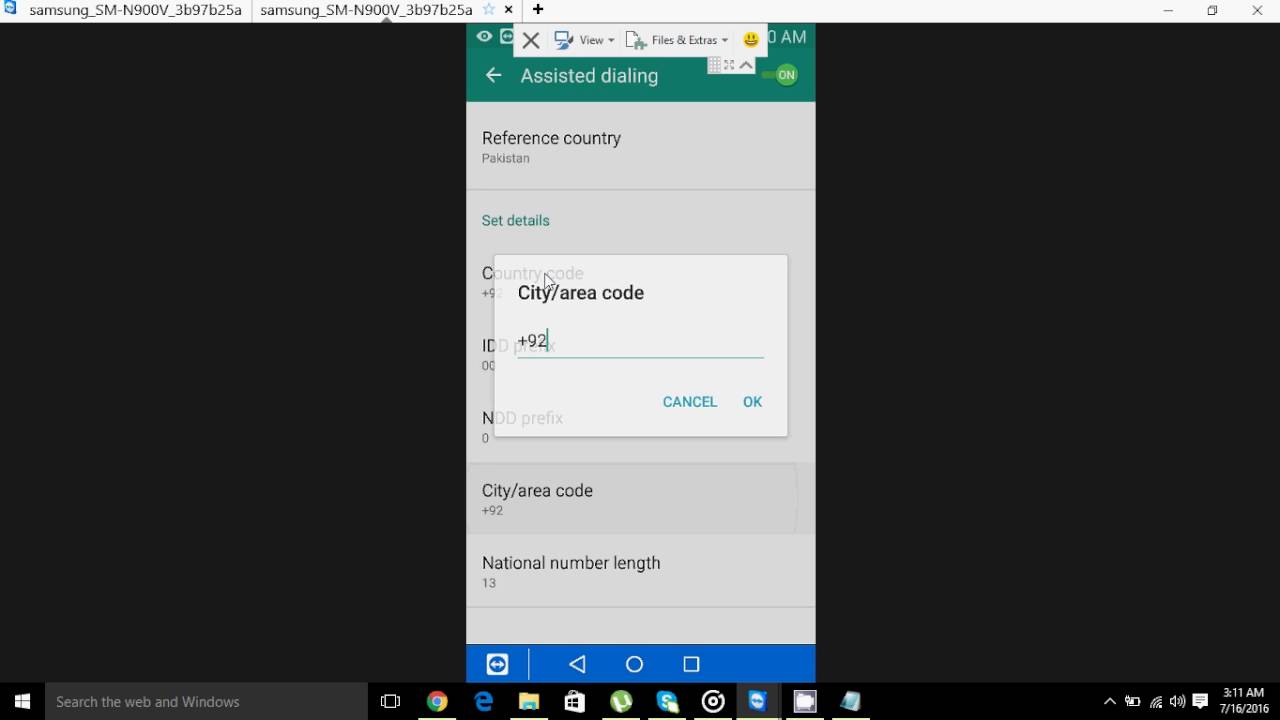1280x720 pixels.
Task: Click into the City/area code input field
Action: [x=640, y=341]
